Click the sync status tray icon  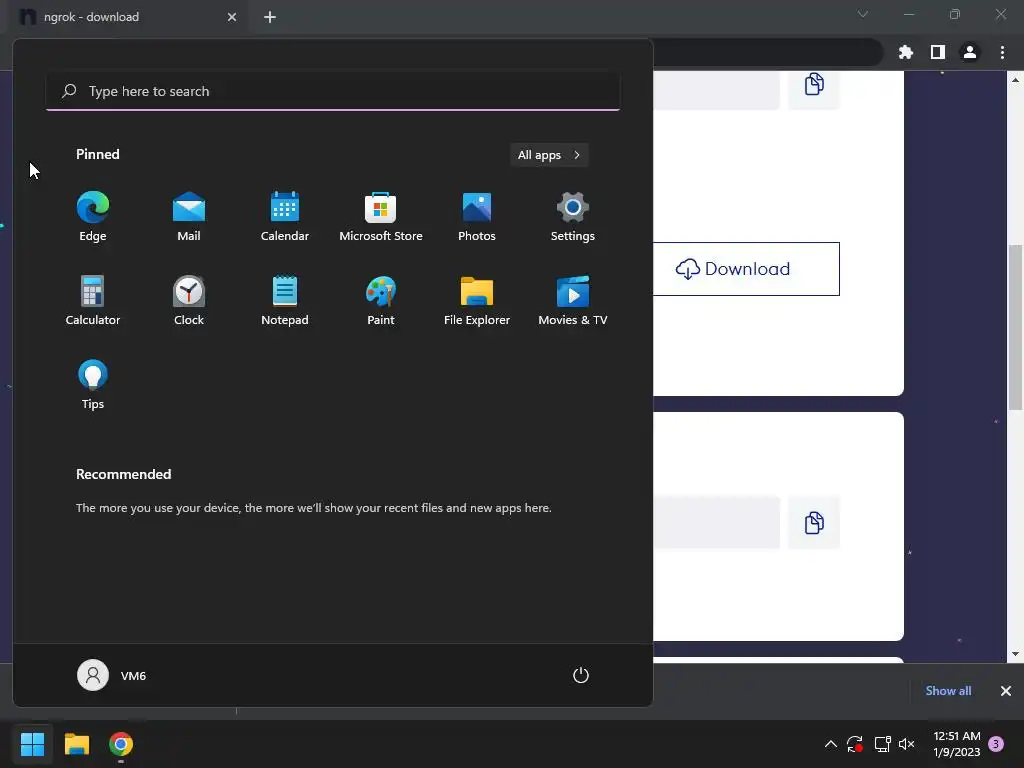click(x=855, y=744)
